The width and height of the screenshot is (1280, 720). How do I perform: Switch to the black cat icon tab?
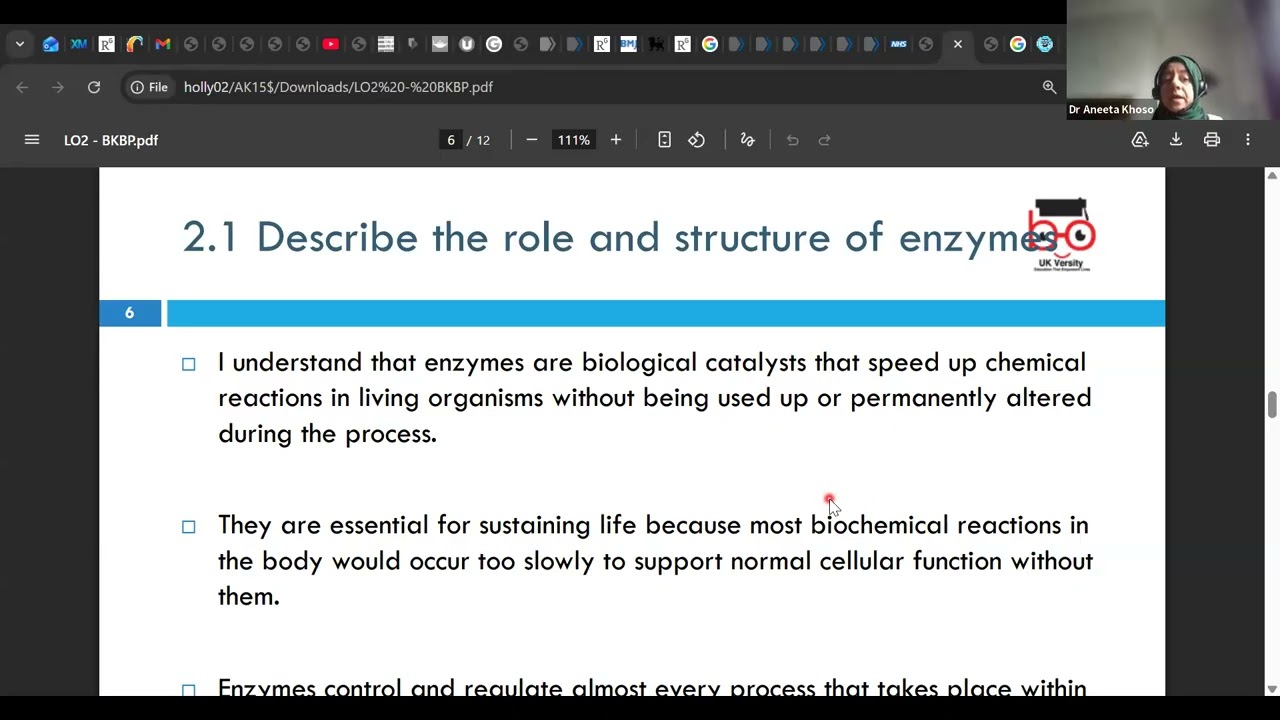656,44
